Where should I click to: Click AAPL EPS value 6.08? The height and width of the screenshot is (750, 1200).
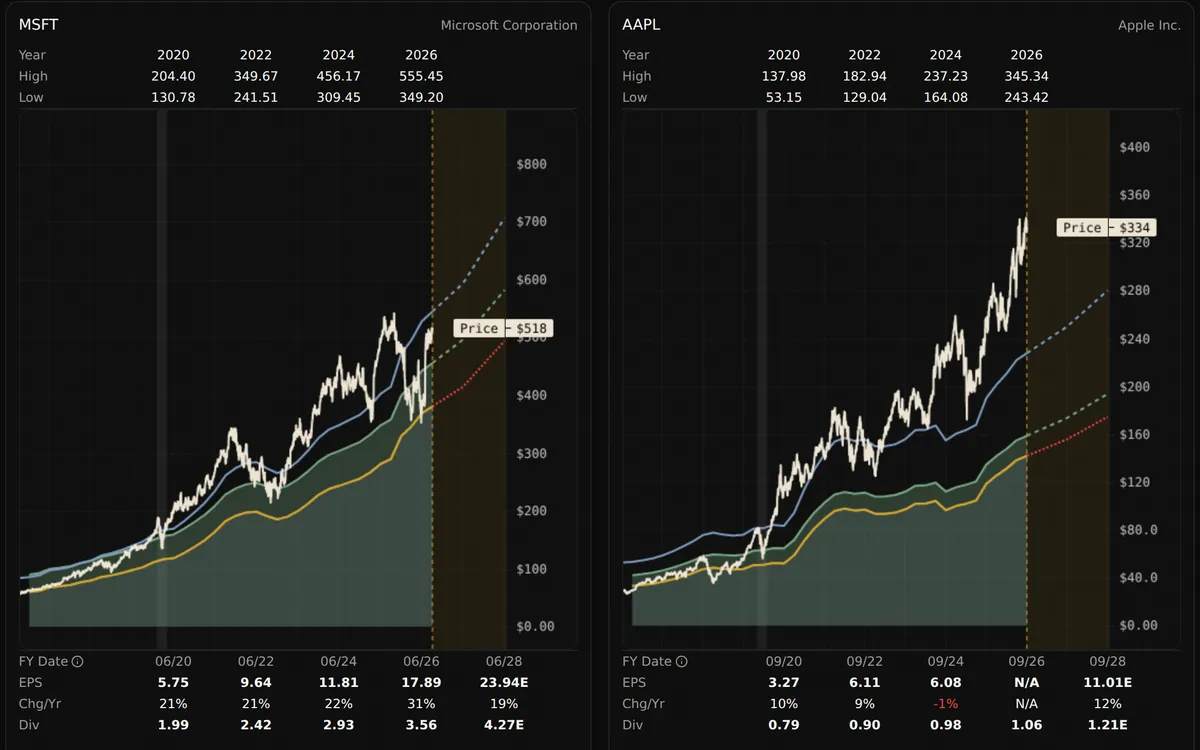(x=946, y=683)
